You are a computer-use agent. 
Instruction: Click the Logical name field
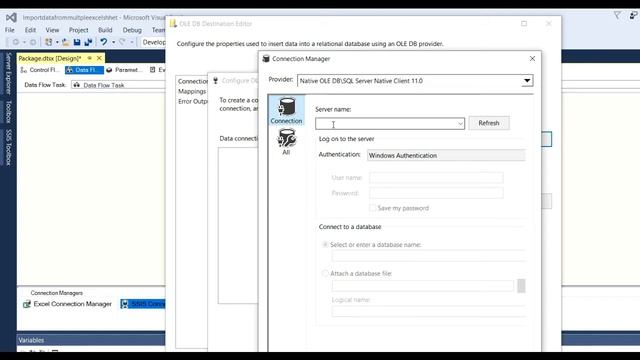[429, 311]
